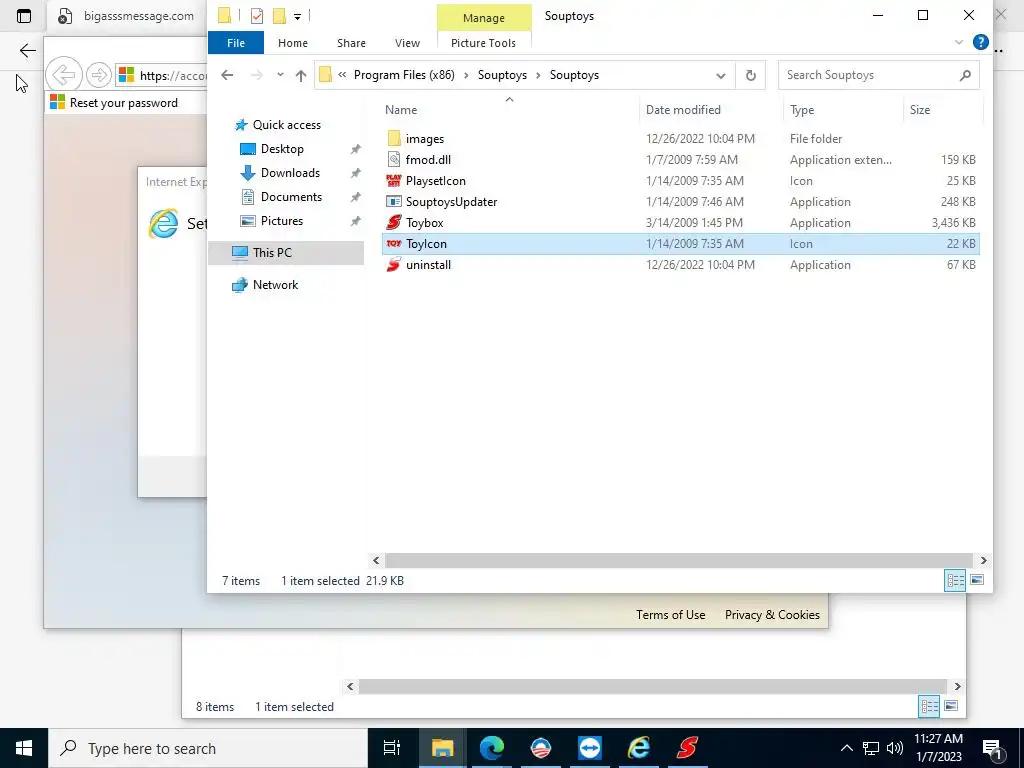Screen dimensions: 1024x768
Task: Click the Windows Start button
Action: (24, 748)
